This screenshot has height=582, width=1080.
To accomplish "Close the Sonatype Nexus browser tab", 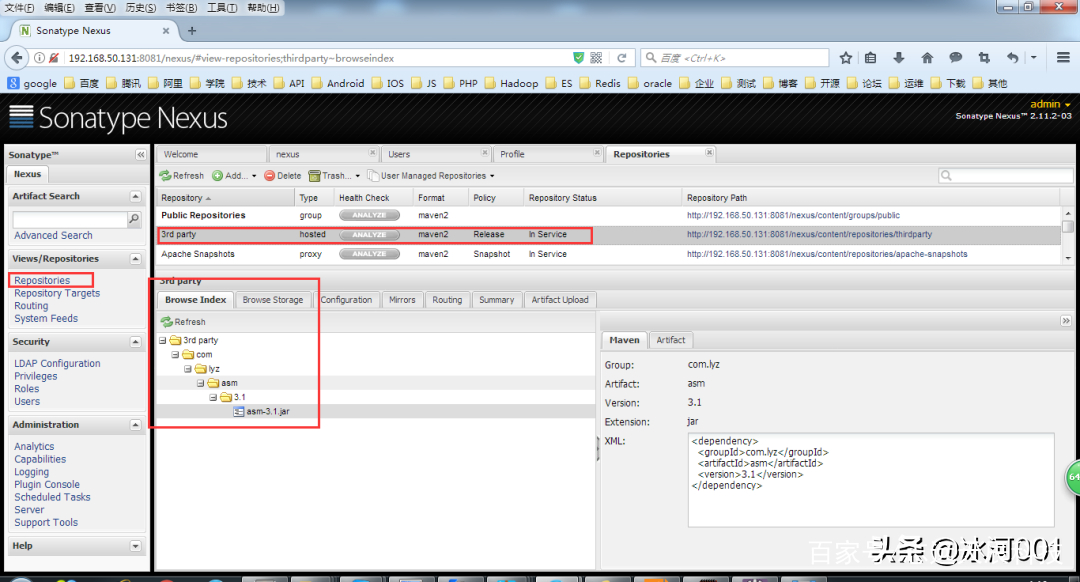I will click(166, 31).
